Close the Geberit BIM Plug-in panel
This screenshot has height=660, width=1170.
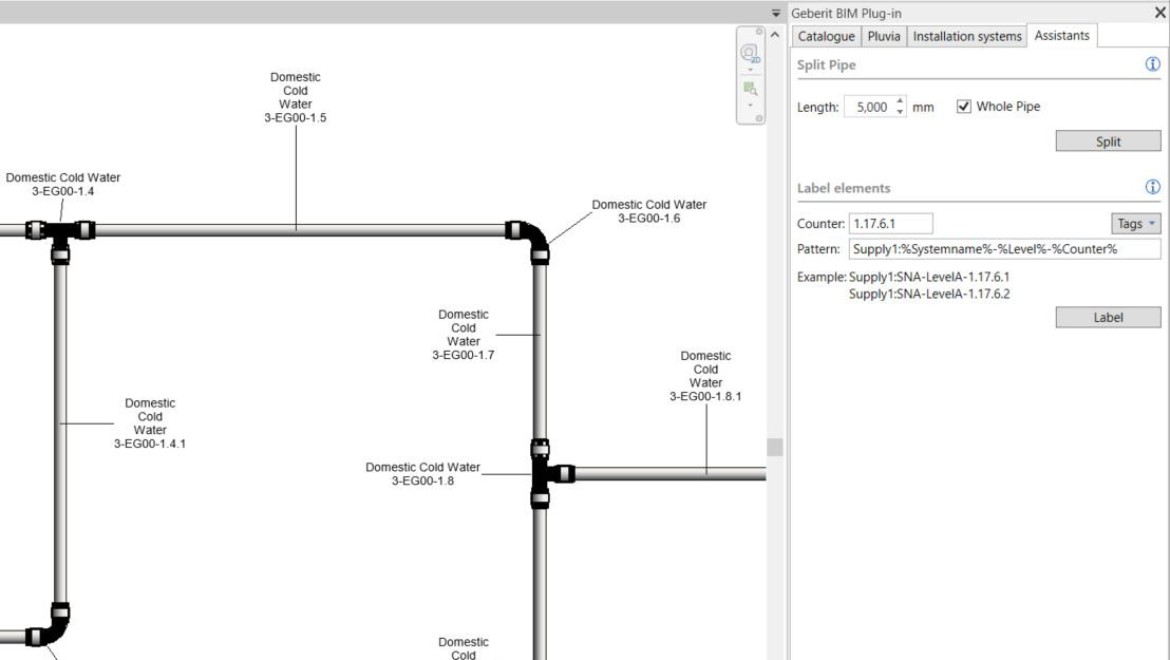[x=1159, y=12]
